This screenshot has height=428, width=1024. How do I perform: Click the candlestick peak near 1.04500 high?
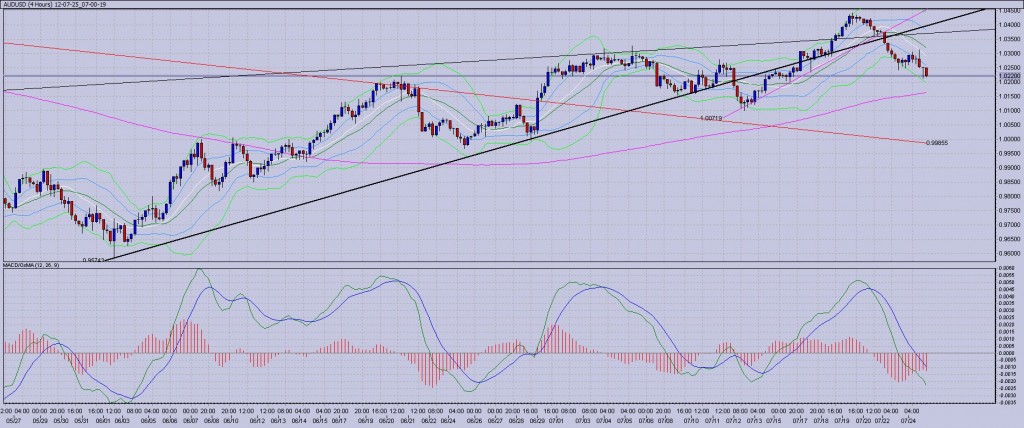(852, 15)
